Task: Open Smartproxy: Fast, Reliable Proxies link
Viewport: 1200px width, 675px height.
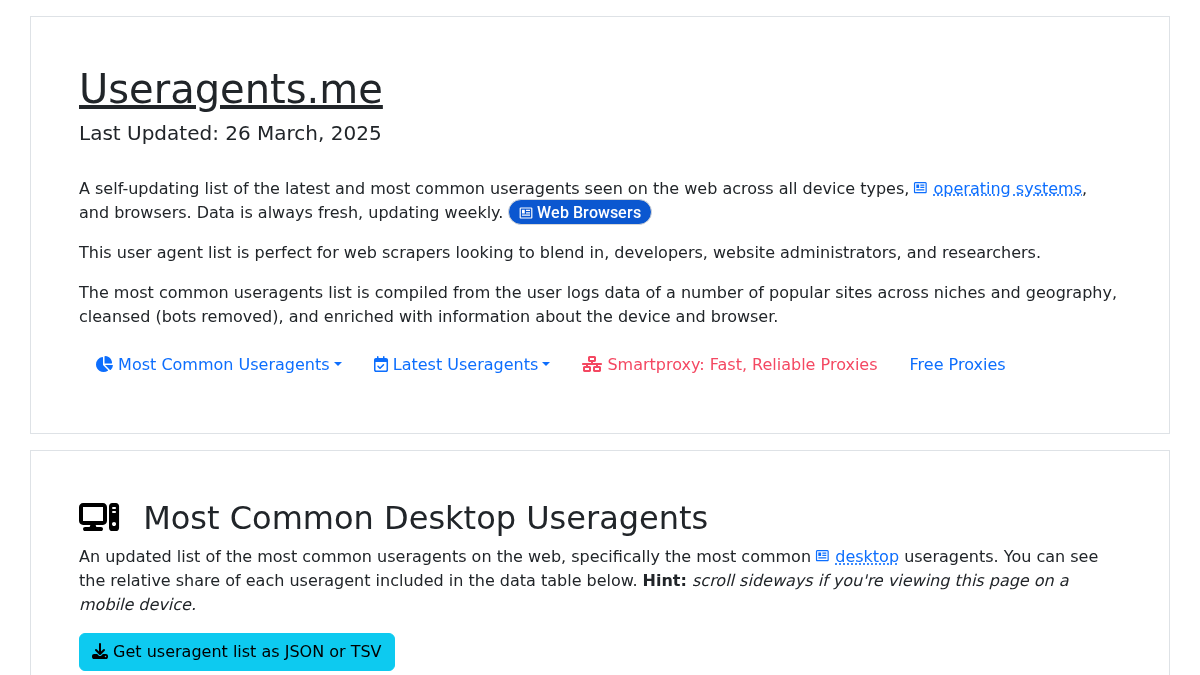Action: [730, 364]
